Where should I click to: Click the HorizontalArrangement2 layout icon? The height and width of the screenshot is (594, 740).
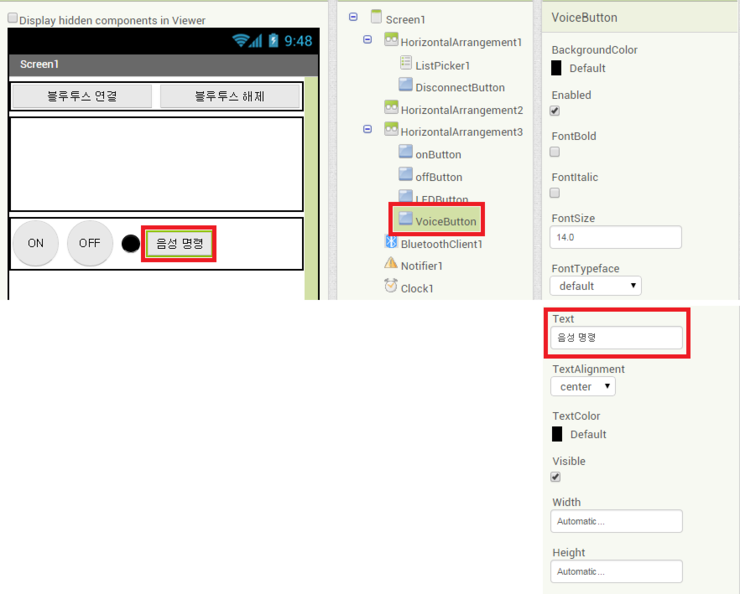391,107
